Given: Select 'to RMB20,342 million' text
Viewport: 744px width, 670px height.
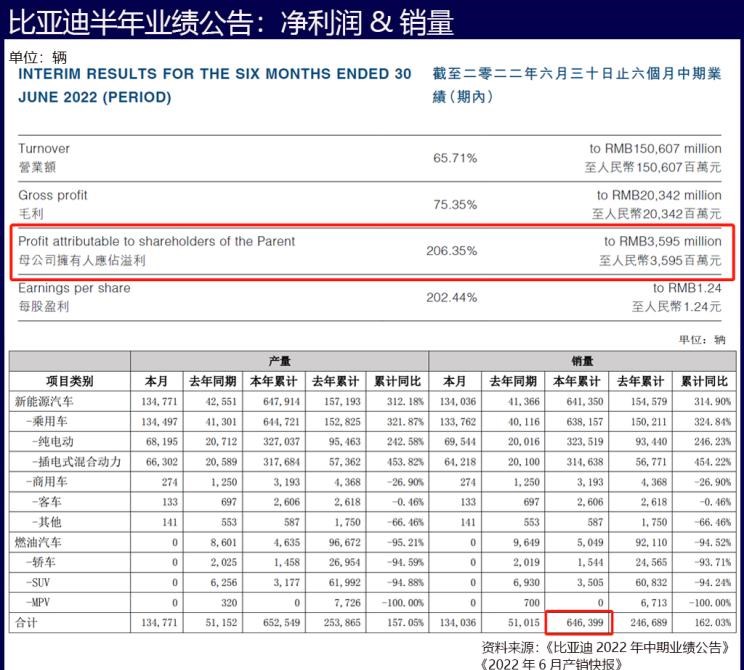Looking at the screenshot, I should click(659, 195).
